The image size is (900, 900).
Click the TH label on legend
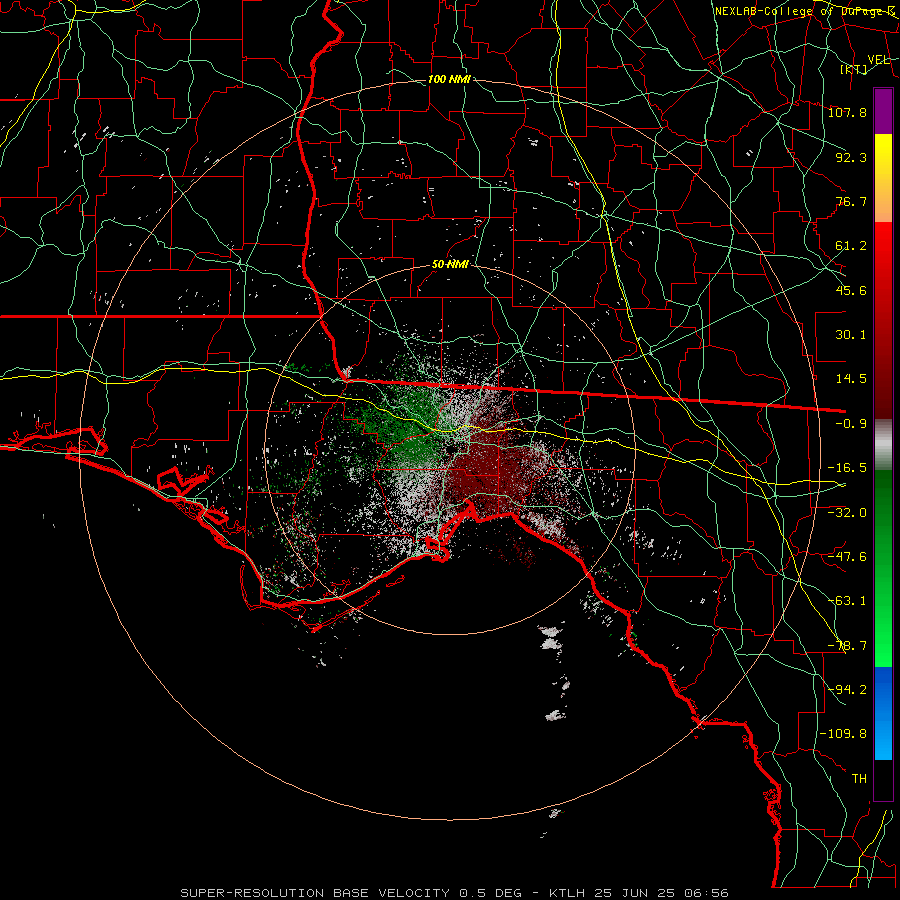click(x=859, y=779)
